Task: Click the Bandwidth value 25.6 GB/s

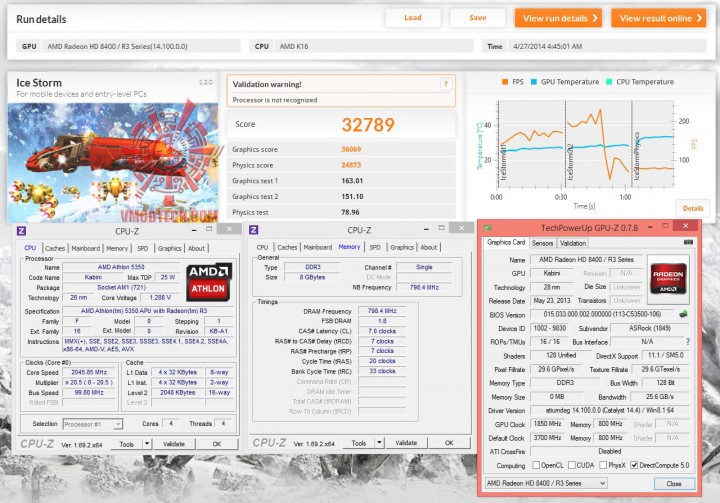Action: tap(660, 396)
